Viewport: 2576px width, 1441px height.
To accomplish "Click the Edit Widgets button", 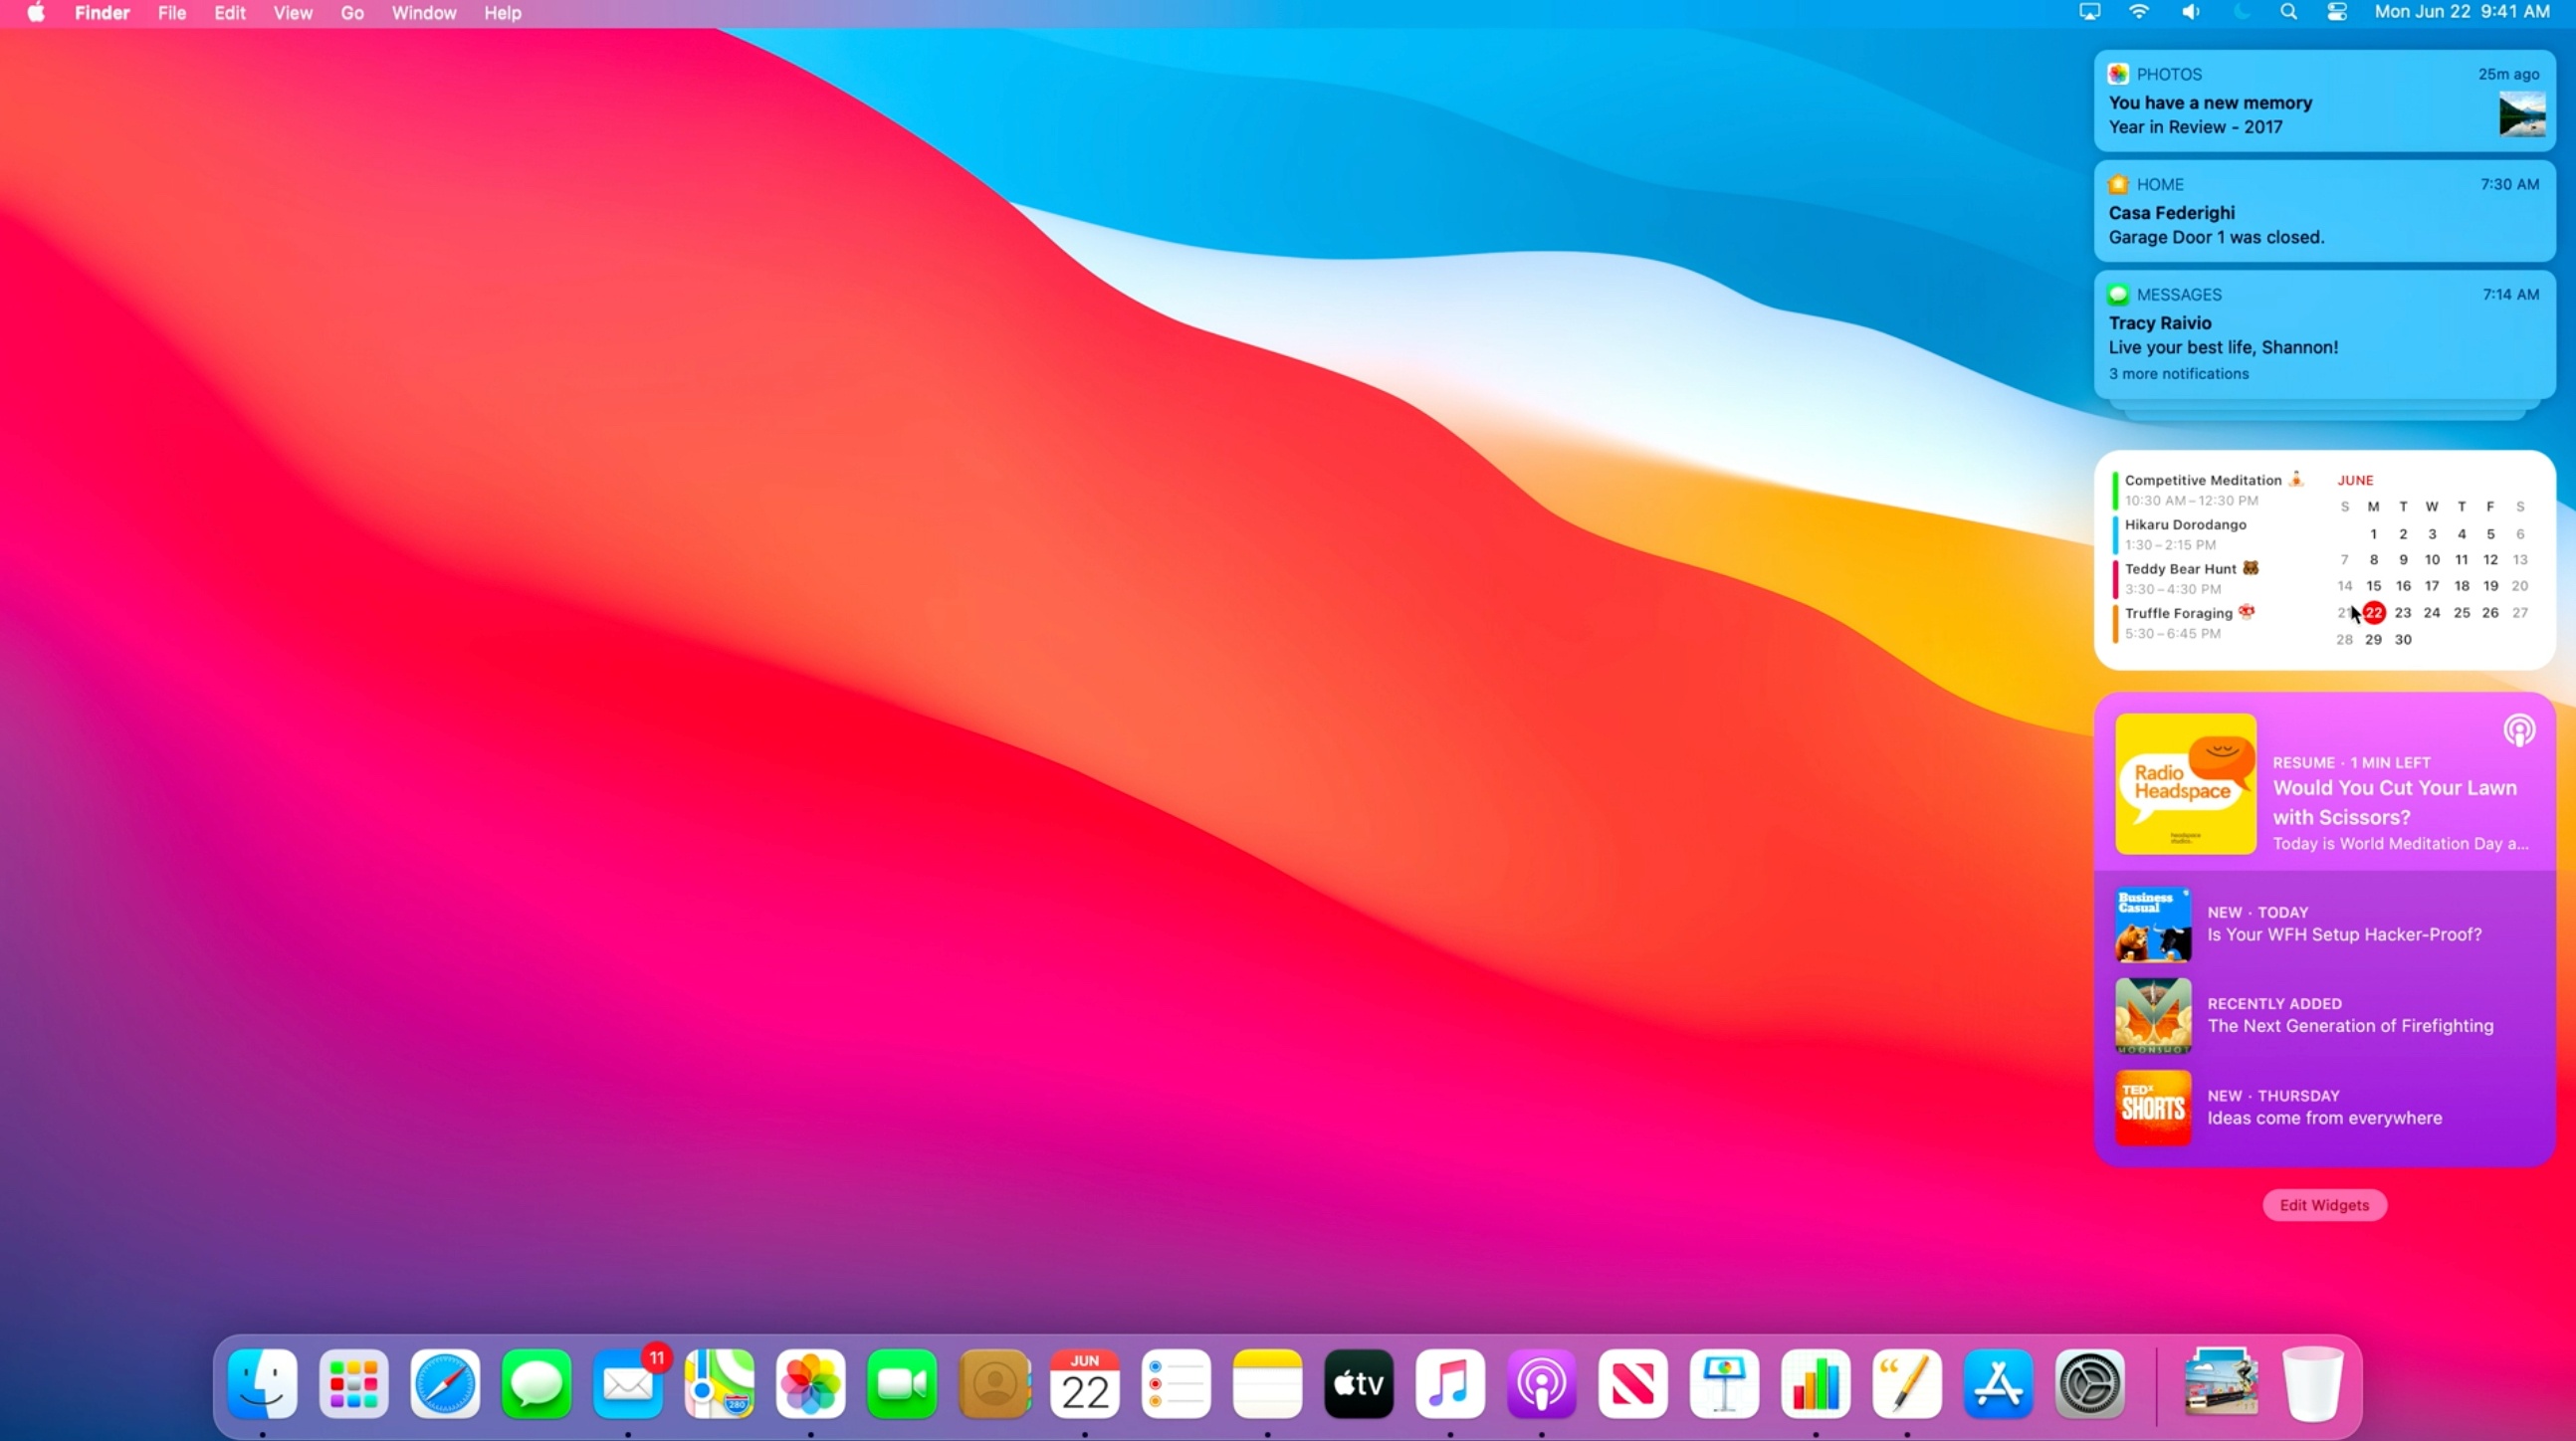I will click(x=2323, y=1205).
